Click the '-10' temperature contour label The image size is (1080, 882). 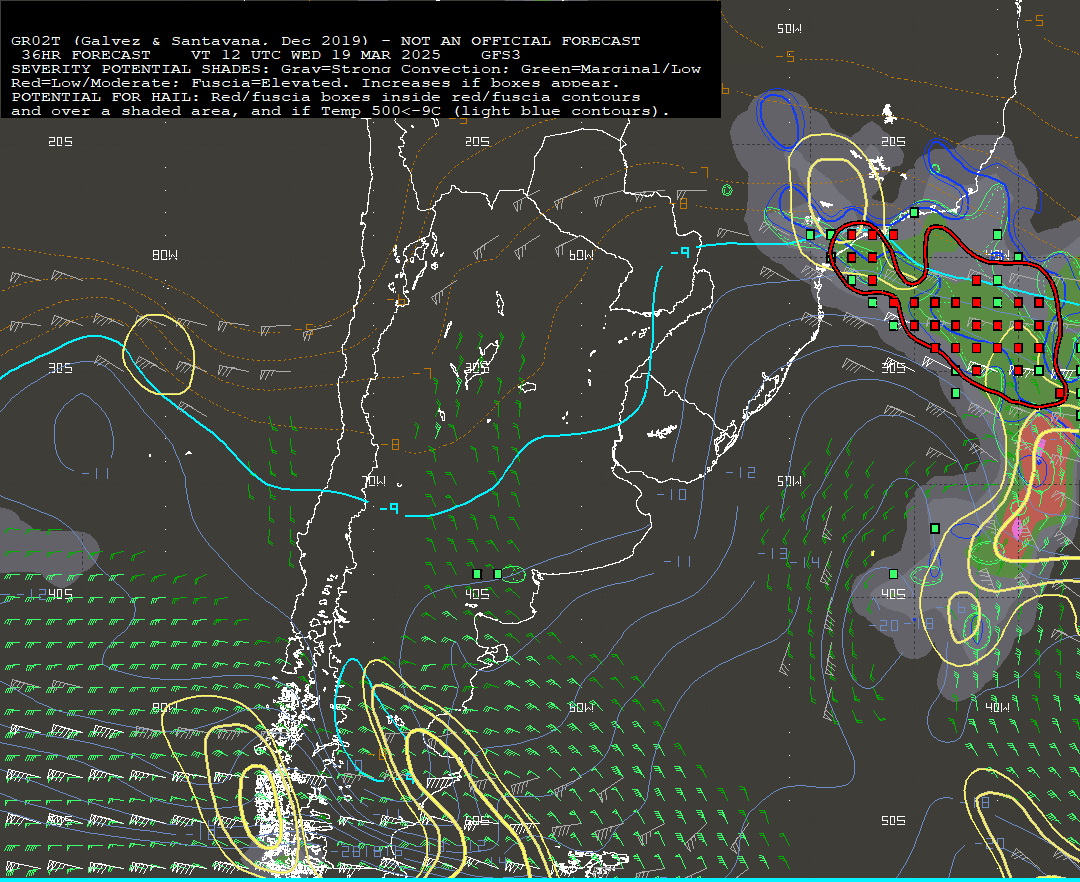672,494
